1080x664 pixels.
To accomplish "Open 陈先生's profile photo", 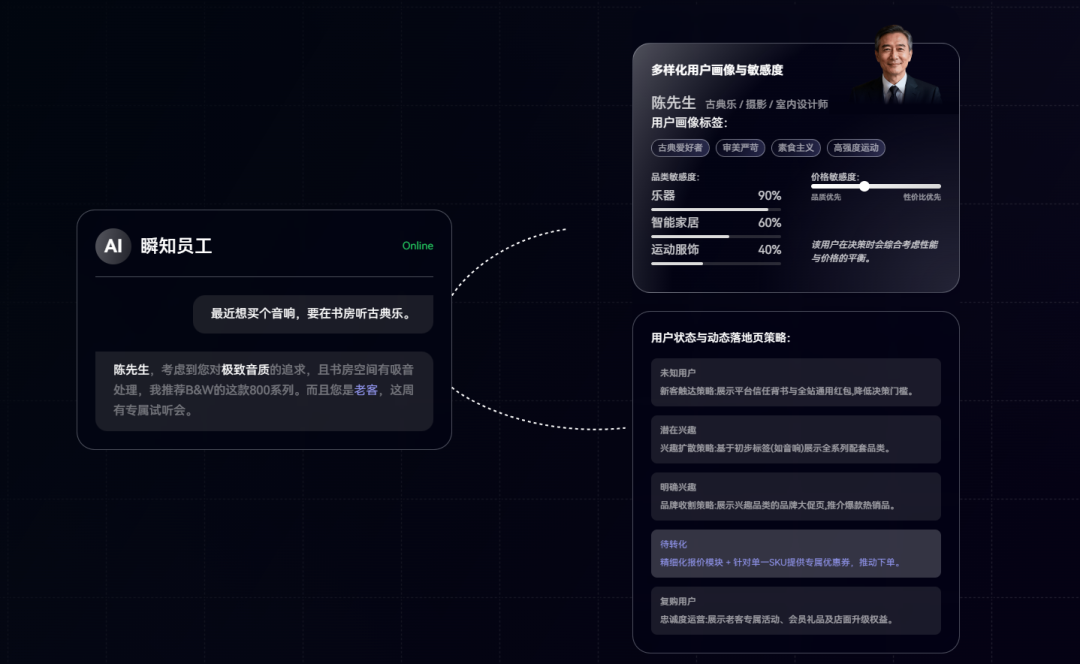I will pyautogui.click(x=898, y=66).
